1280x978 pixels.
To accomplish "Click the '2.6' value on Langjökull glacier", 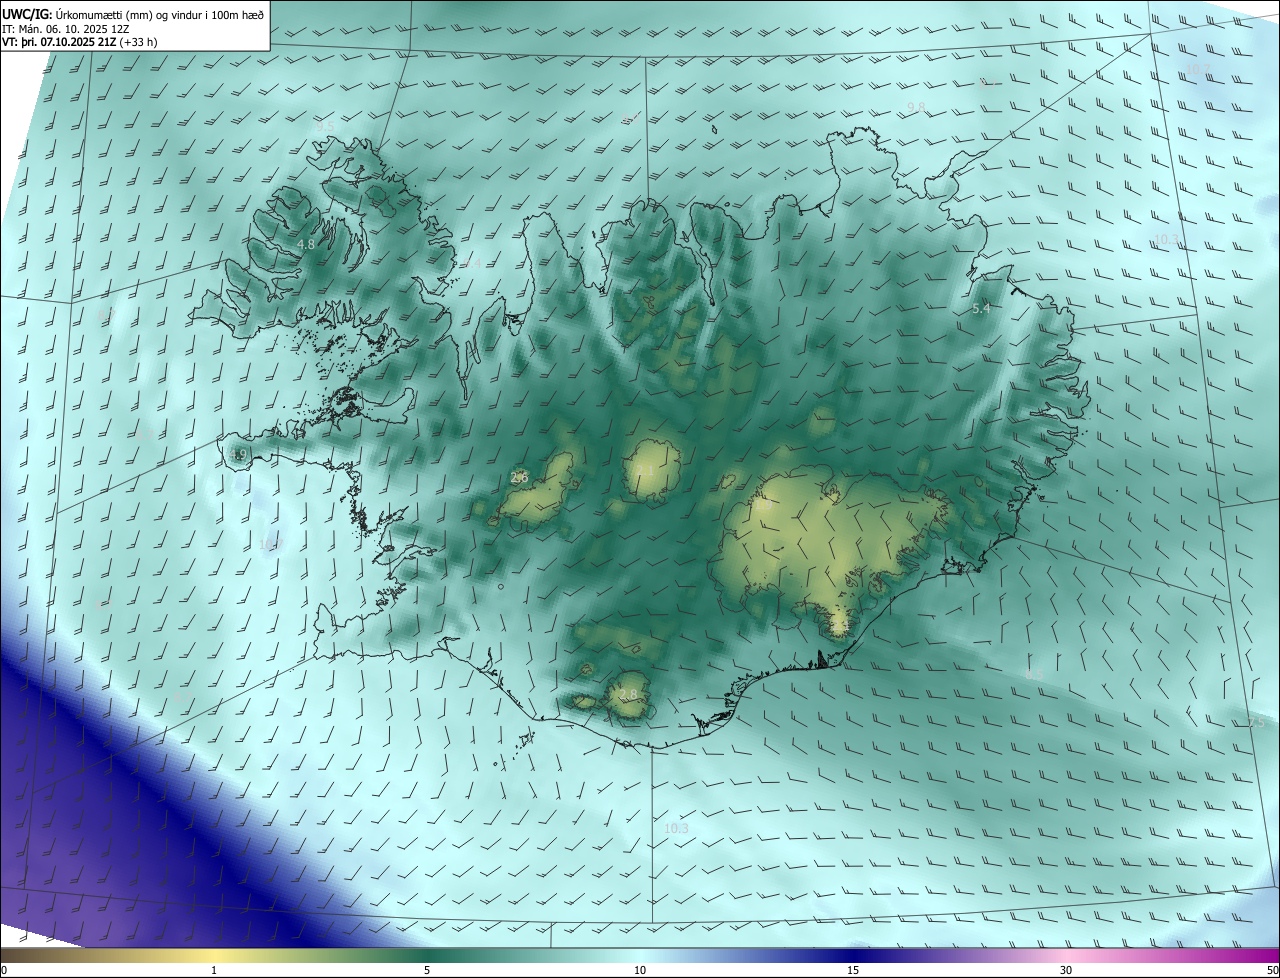I will 519,478.
